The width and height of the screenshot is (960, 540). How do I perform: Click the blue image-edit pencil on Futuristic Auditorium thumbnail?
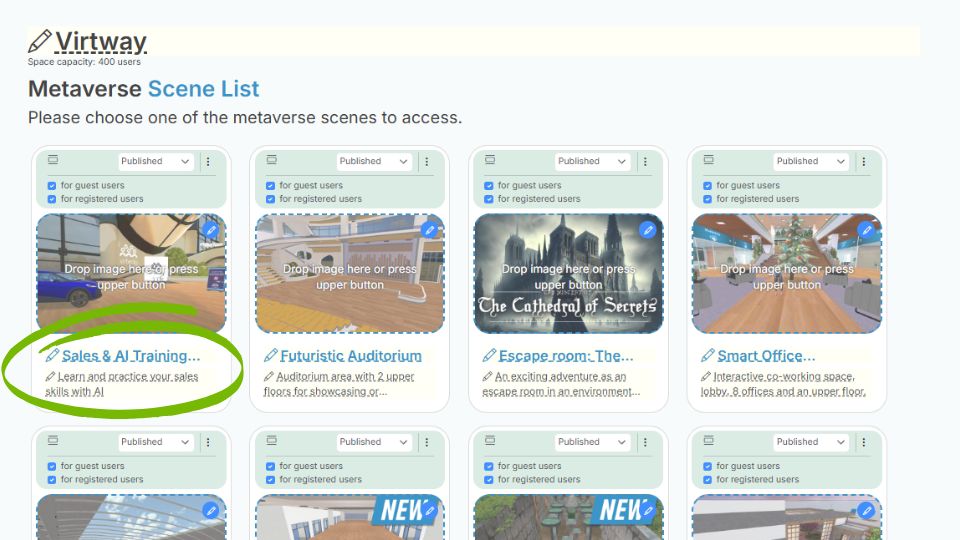pos(430,230)
